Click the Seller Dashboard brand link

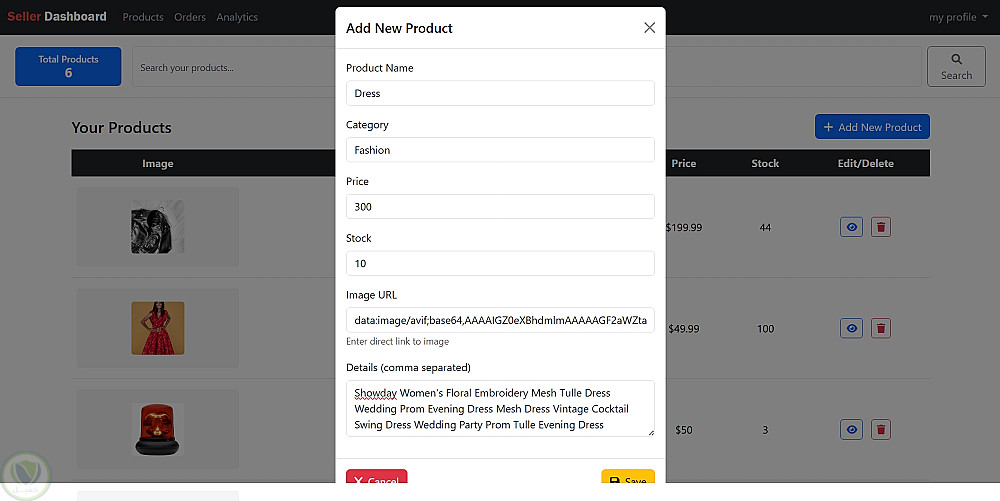(x=57, y=17)
